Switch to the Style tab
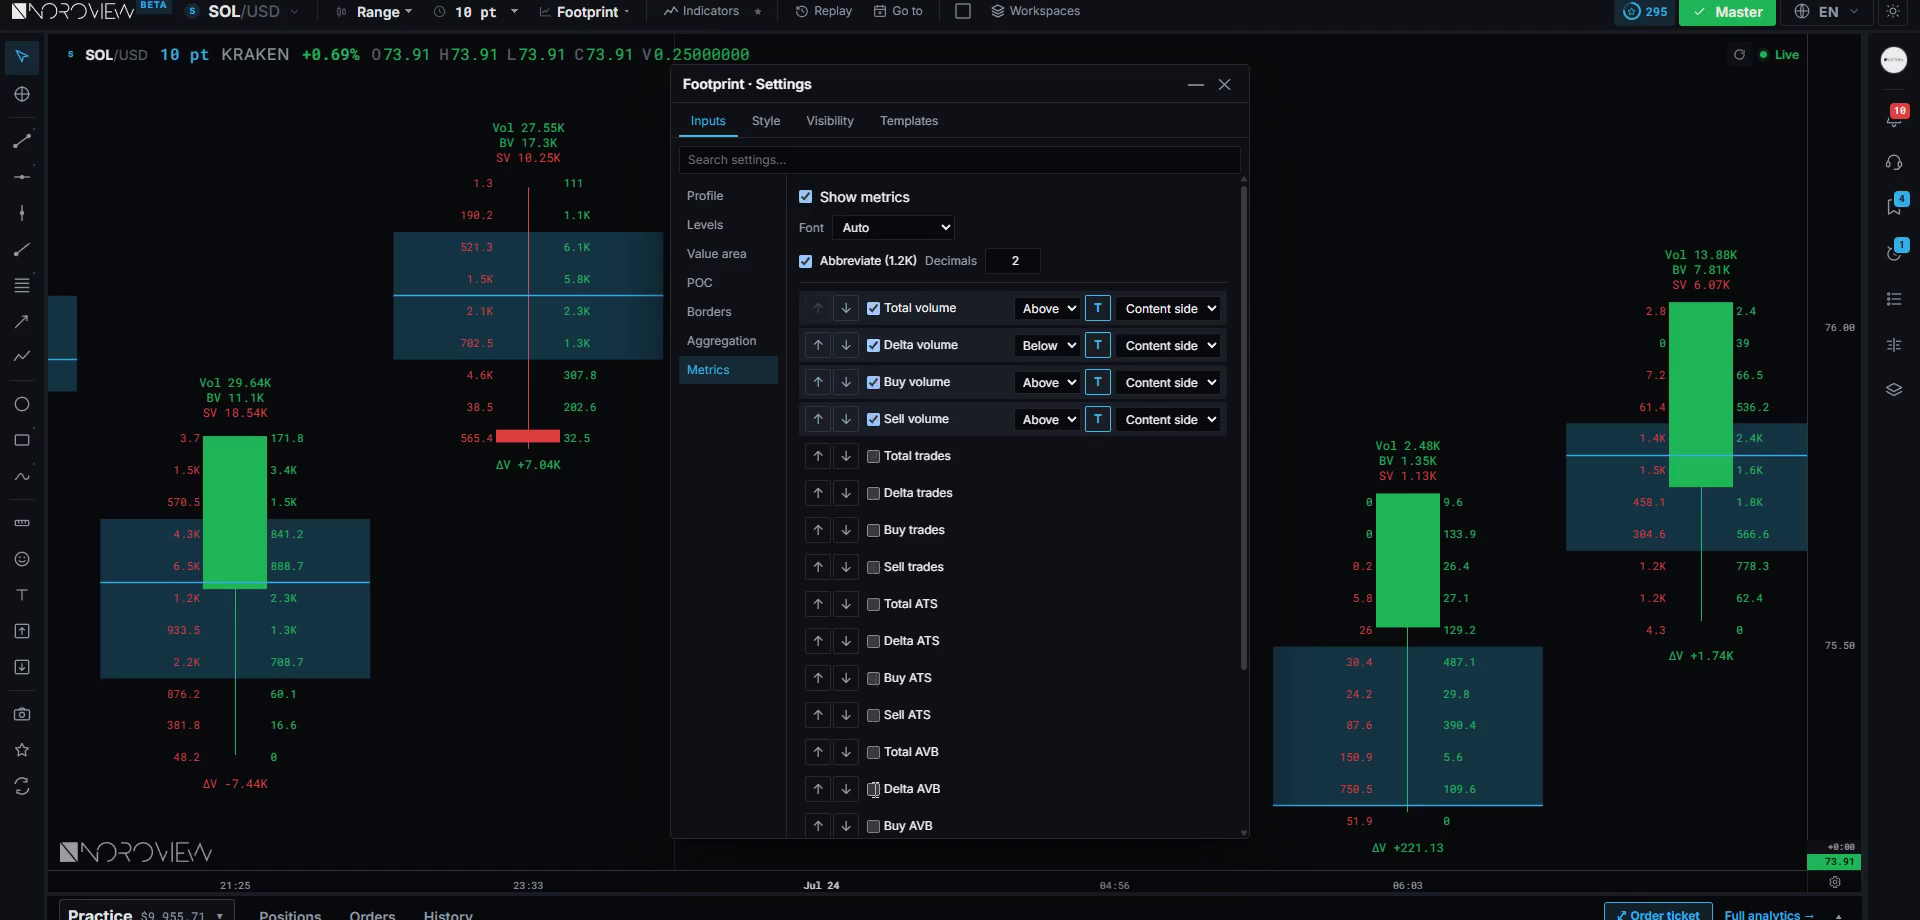This screenshot has width=1920, height=920. [766, 121]
